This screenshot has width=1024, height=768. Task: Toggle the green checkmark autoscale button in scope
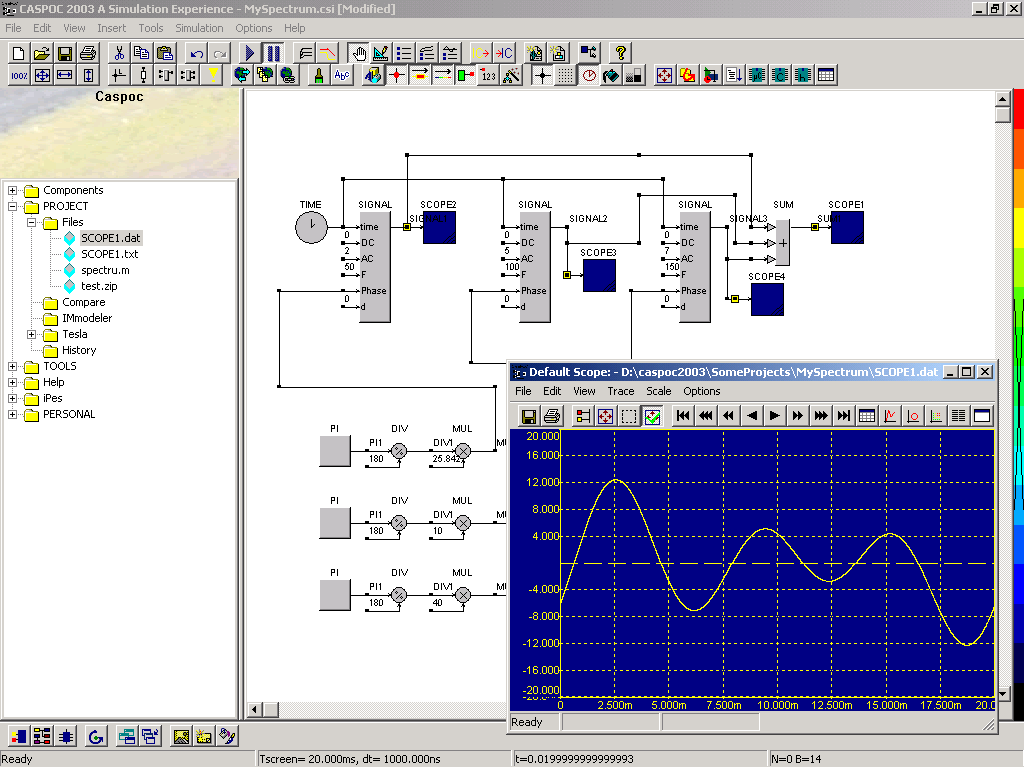(652, 416)
